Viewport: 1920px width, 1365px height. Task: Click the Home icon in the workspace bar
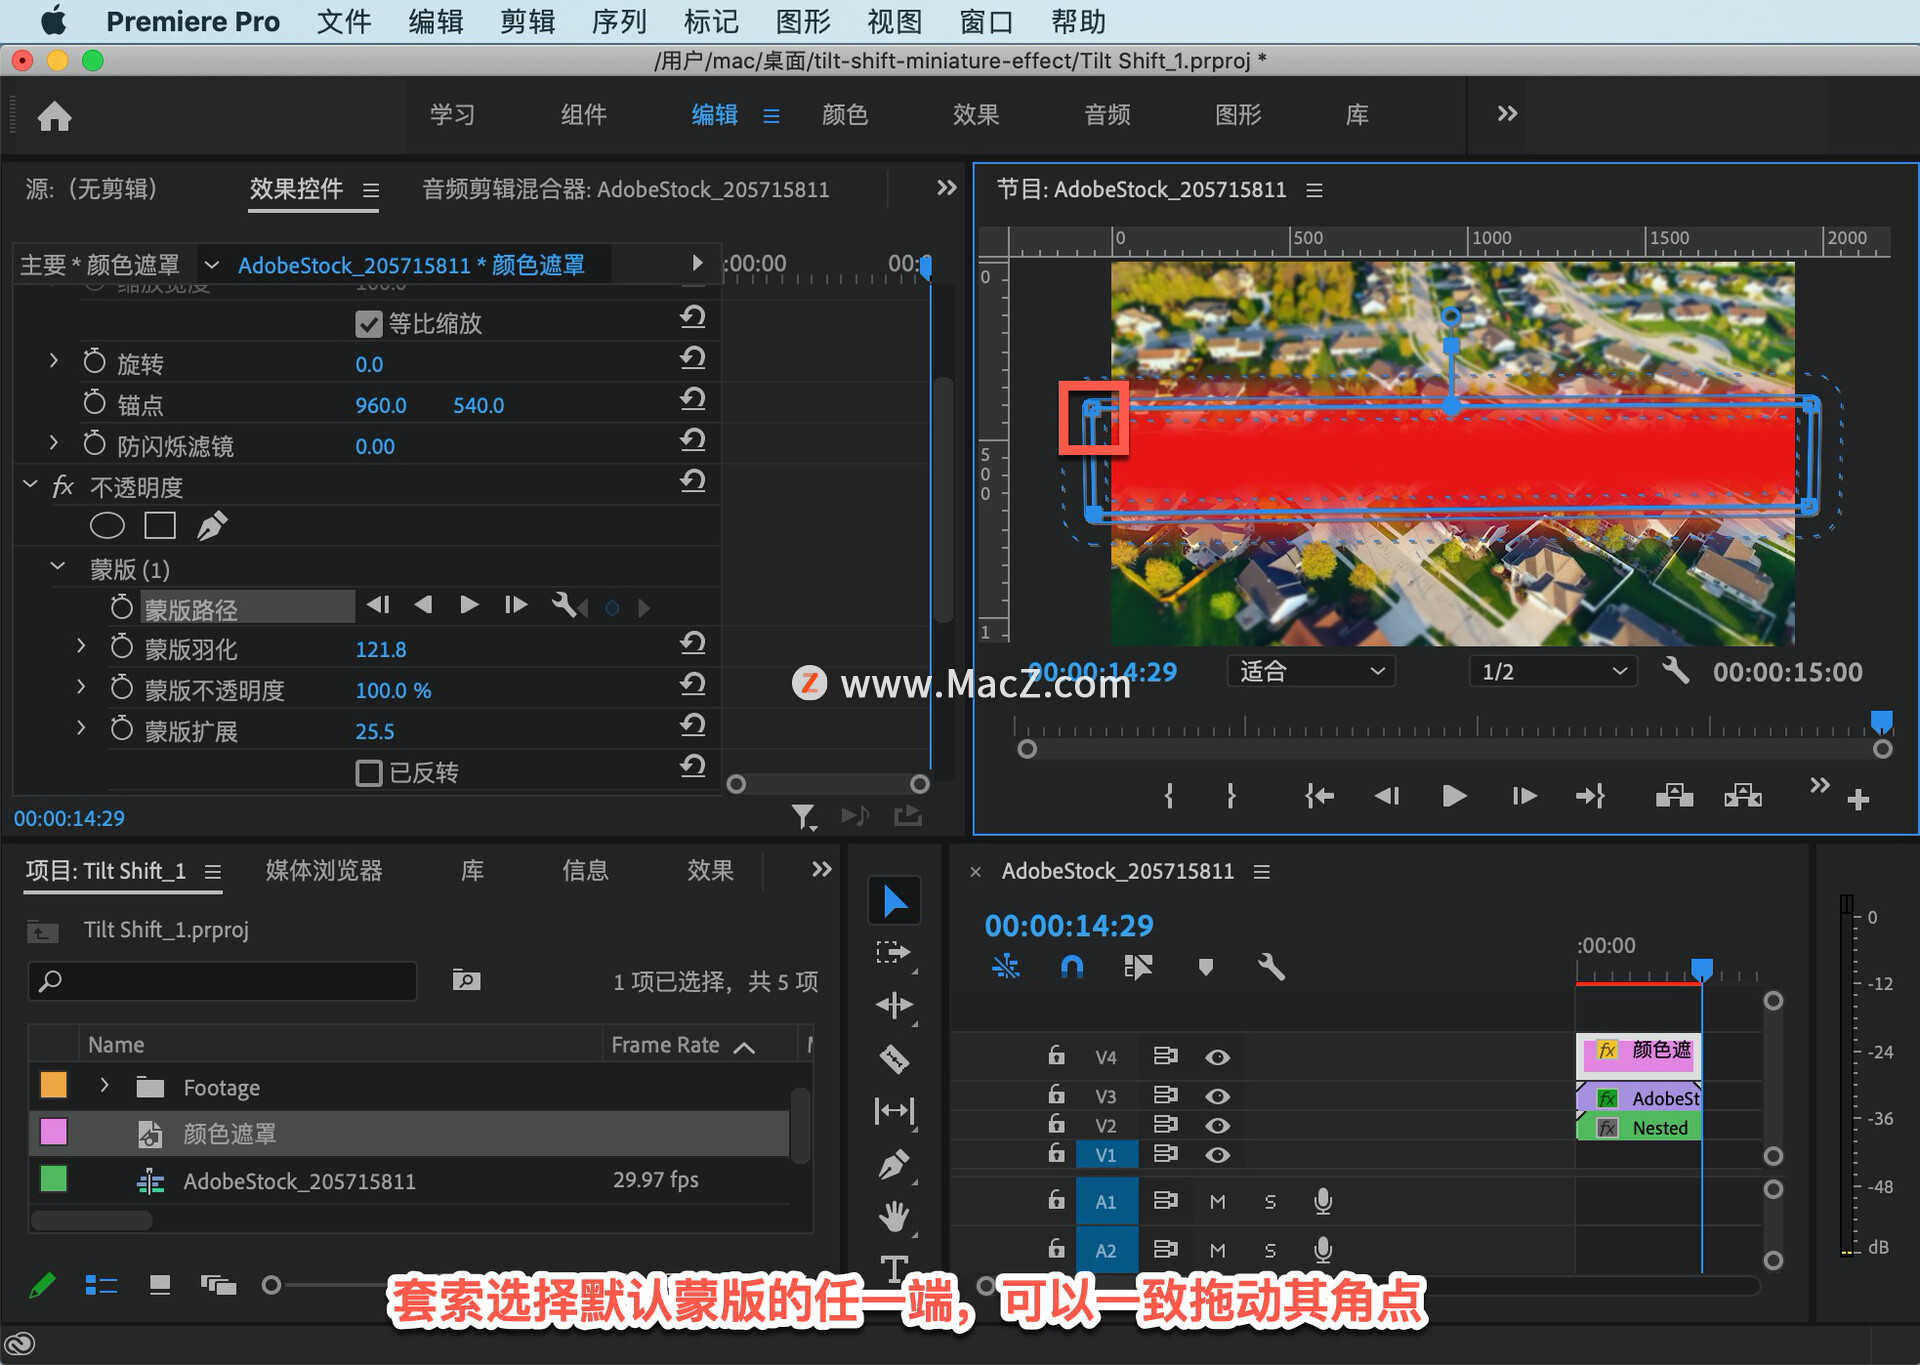[54, 116]
